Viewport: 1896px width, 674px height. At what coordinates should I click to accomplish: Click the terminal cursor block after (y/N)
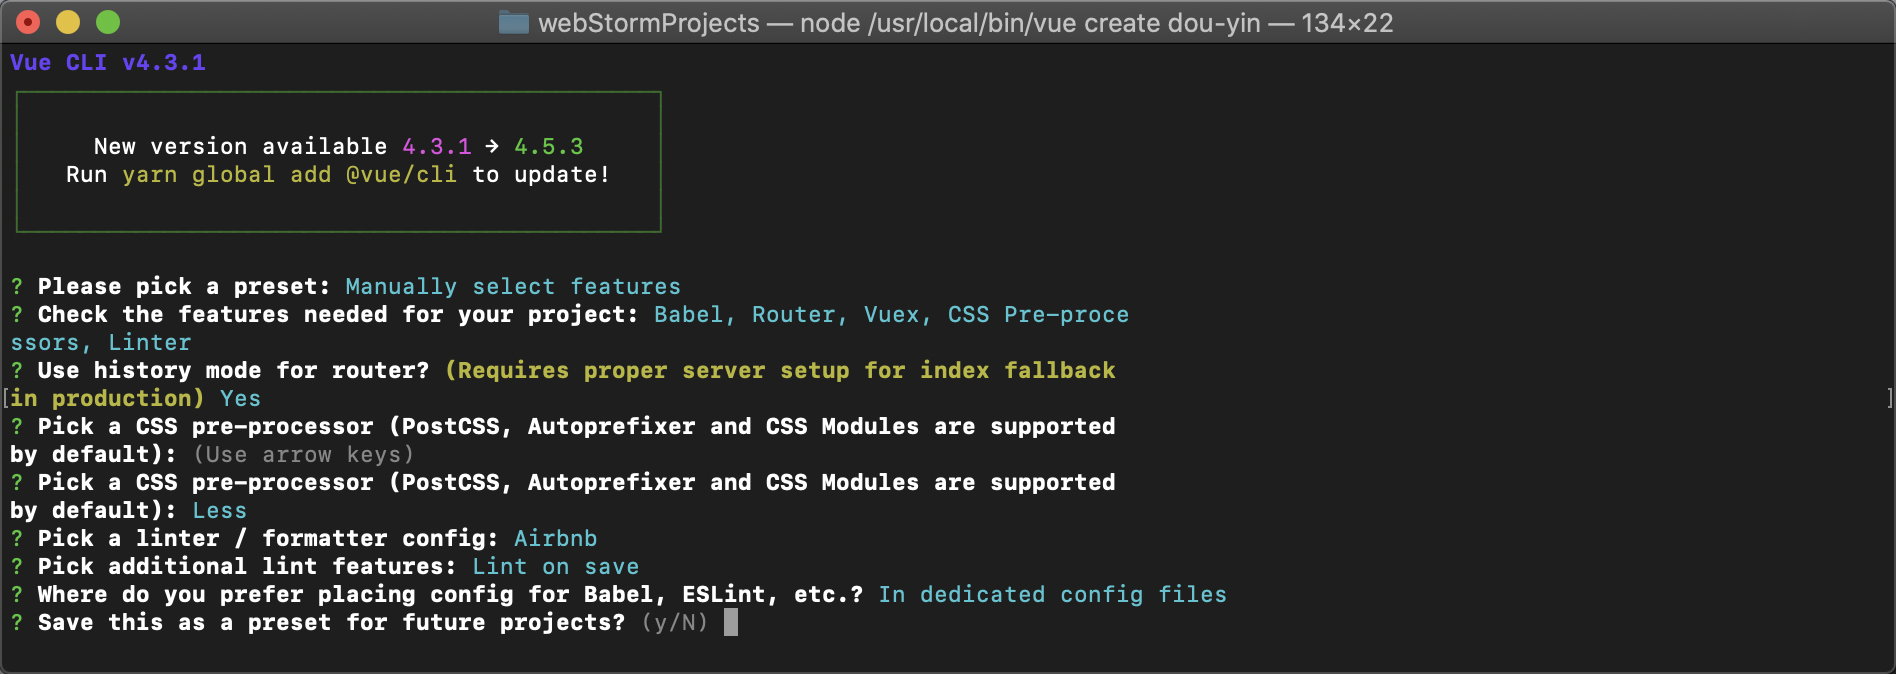[731, 622]
